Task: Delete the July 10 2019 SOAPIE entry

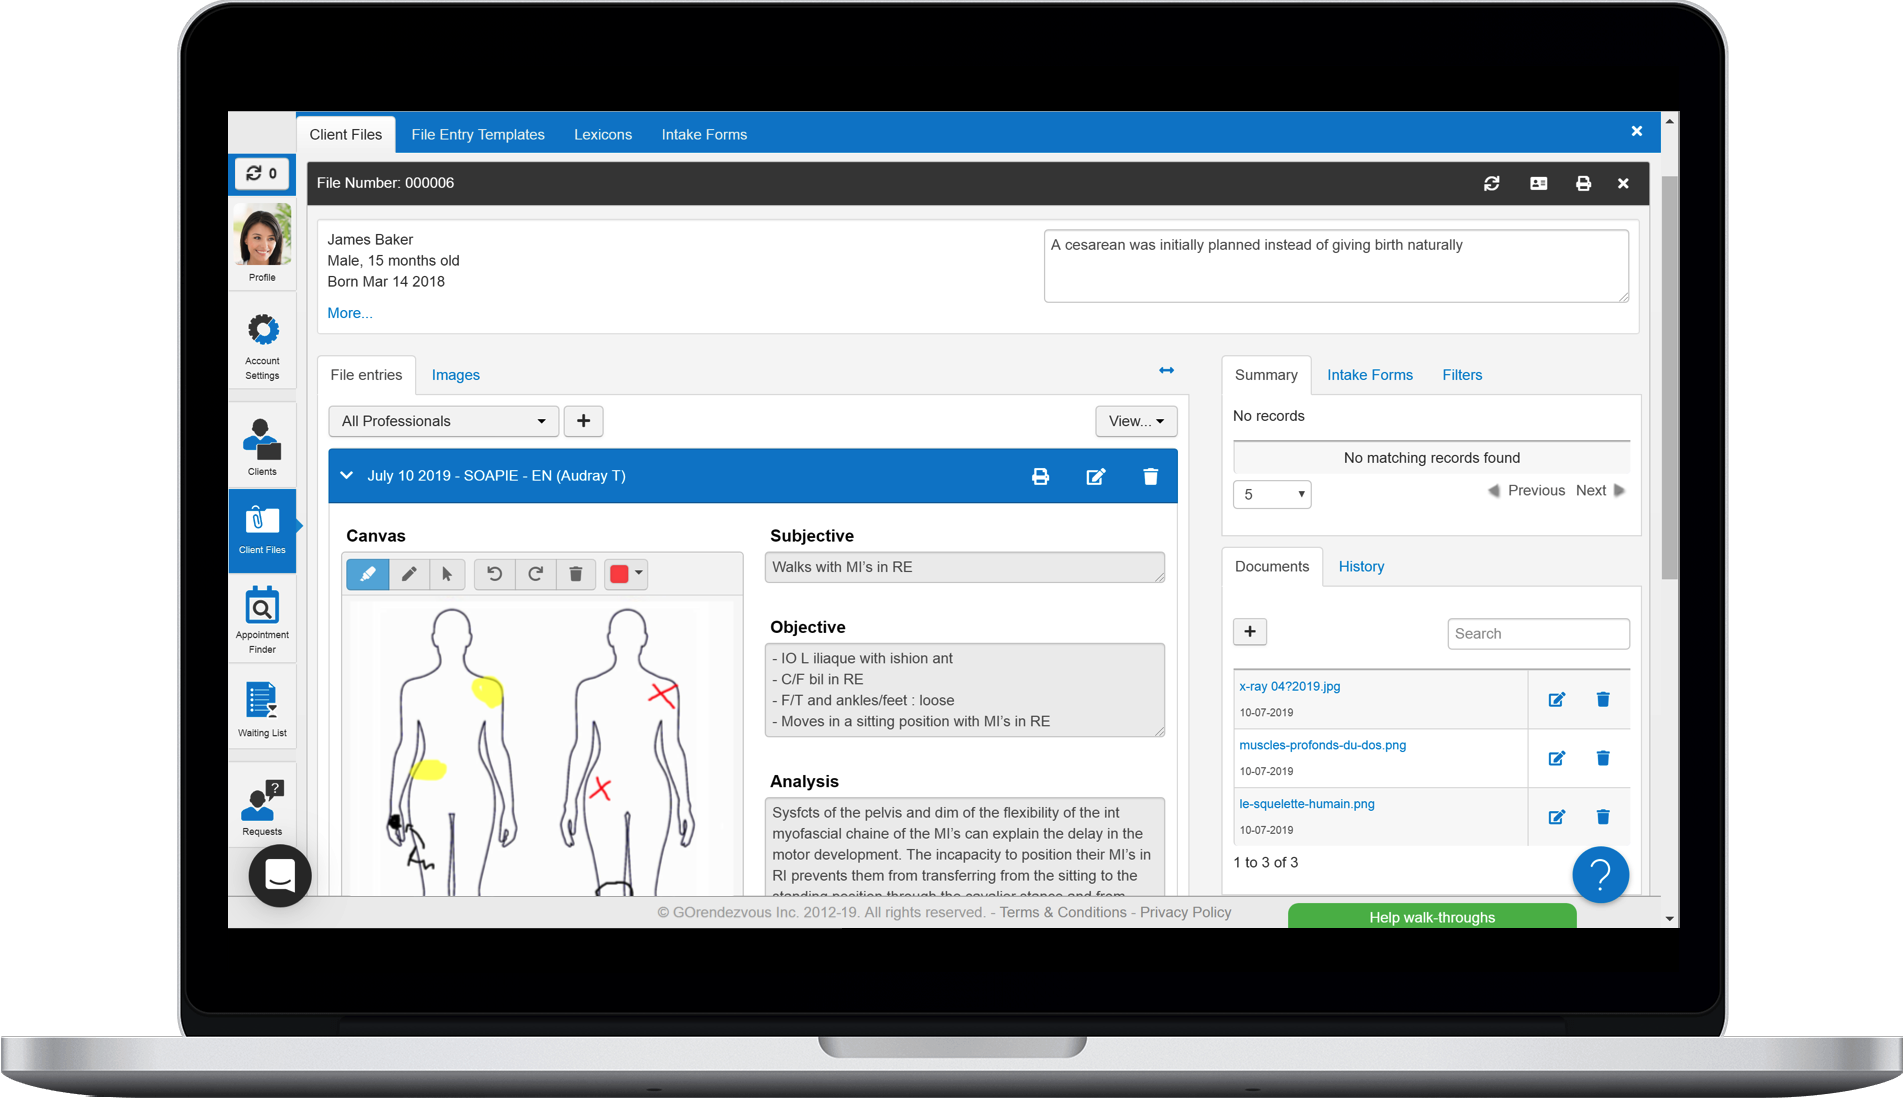Action: [x=1150, y=476]
